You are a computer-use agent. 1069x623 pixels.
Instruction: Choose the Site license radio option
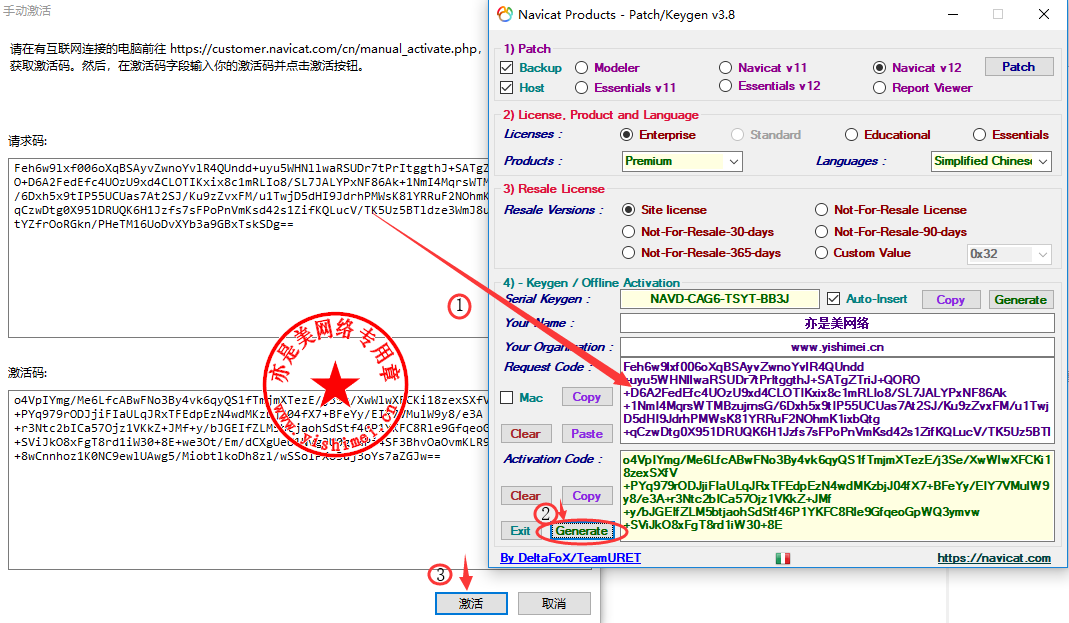(629, 210)
